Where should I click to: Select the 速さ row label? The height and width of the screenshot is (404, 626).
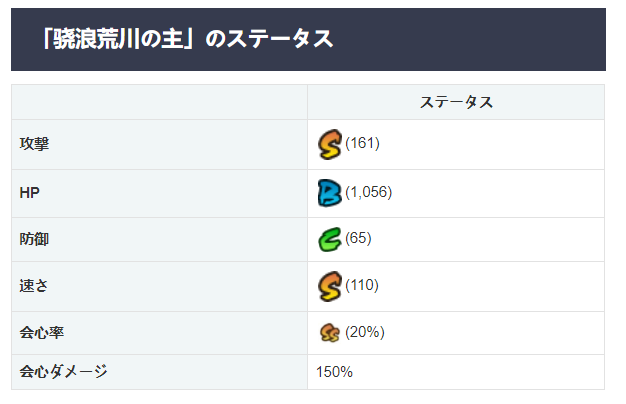34,286
